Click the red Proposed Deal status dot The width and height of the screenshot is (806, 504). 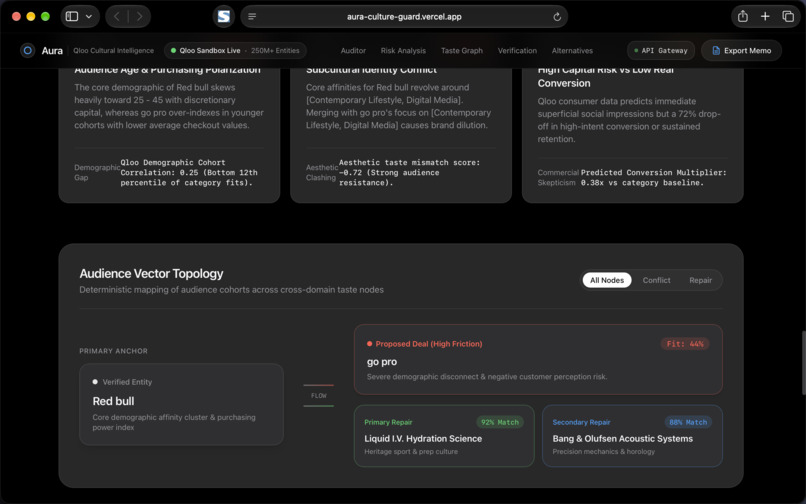point(369,344)
